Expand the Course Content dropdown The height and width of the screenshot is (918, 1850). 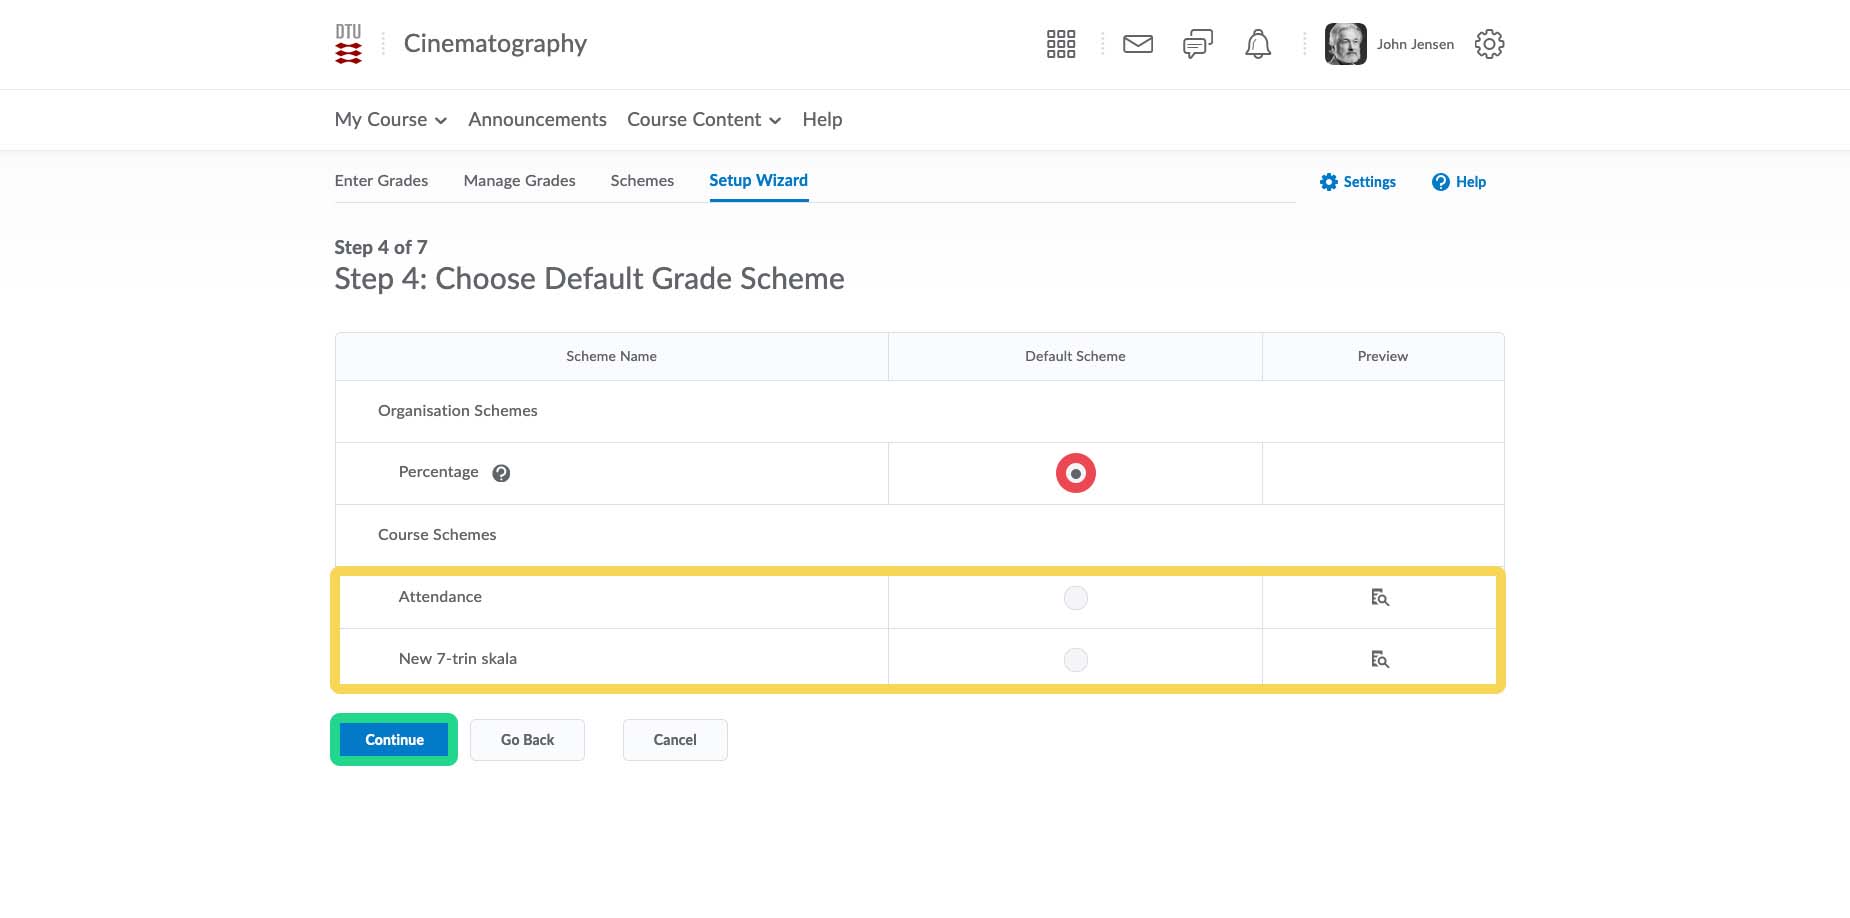coord(703,120)
